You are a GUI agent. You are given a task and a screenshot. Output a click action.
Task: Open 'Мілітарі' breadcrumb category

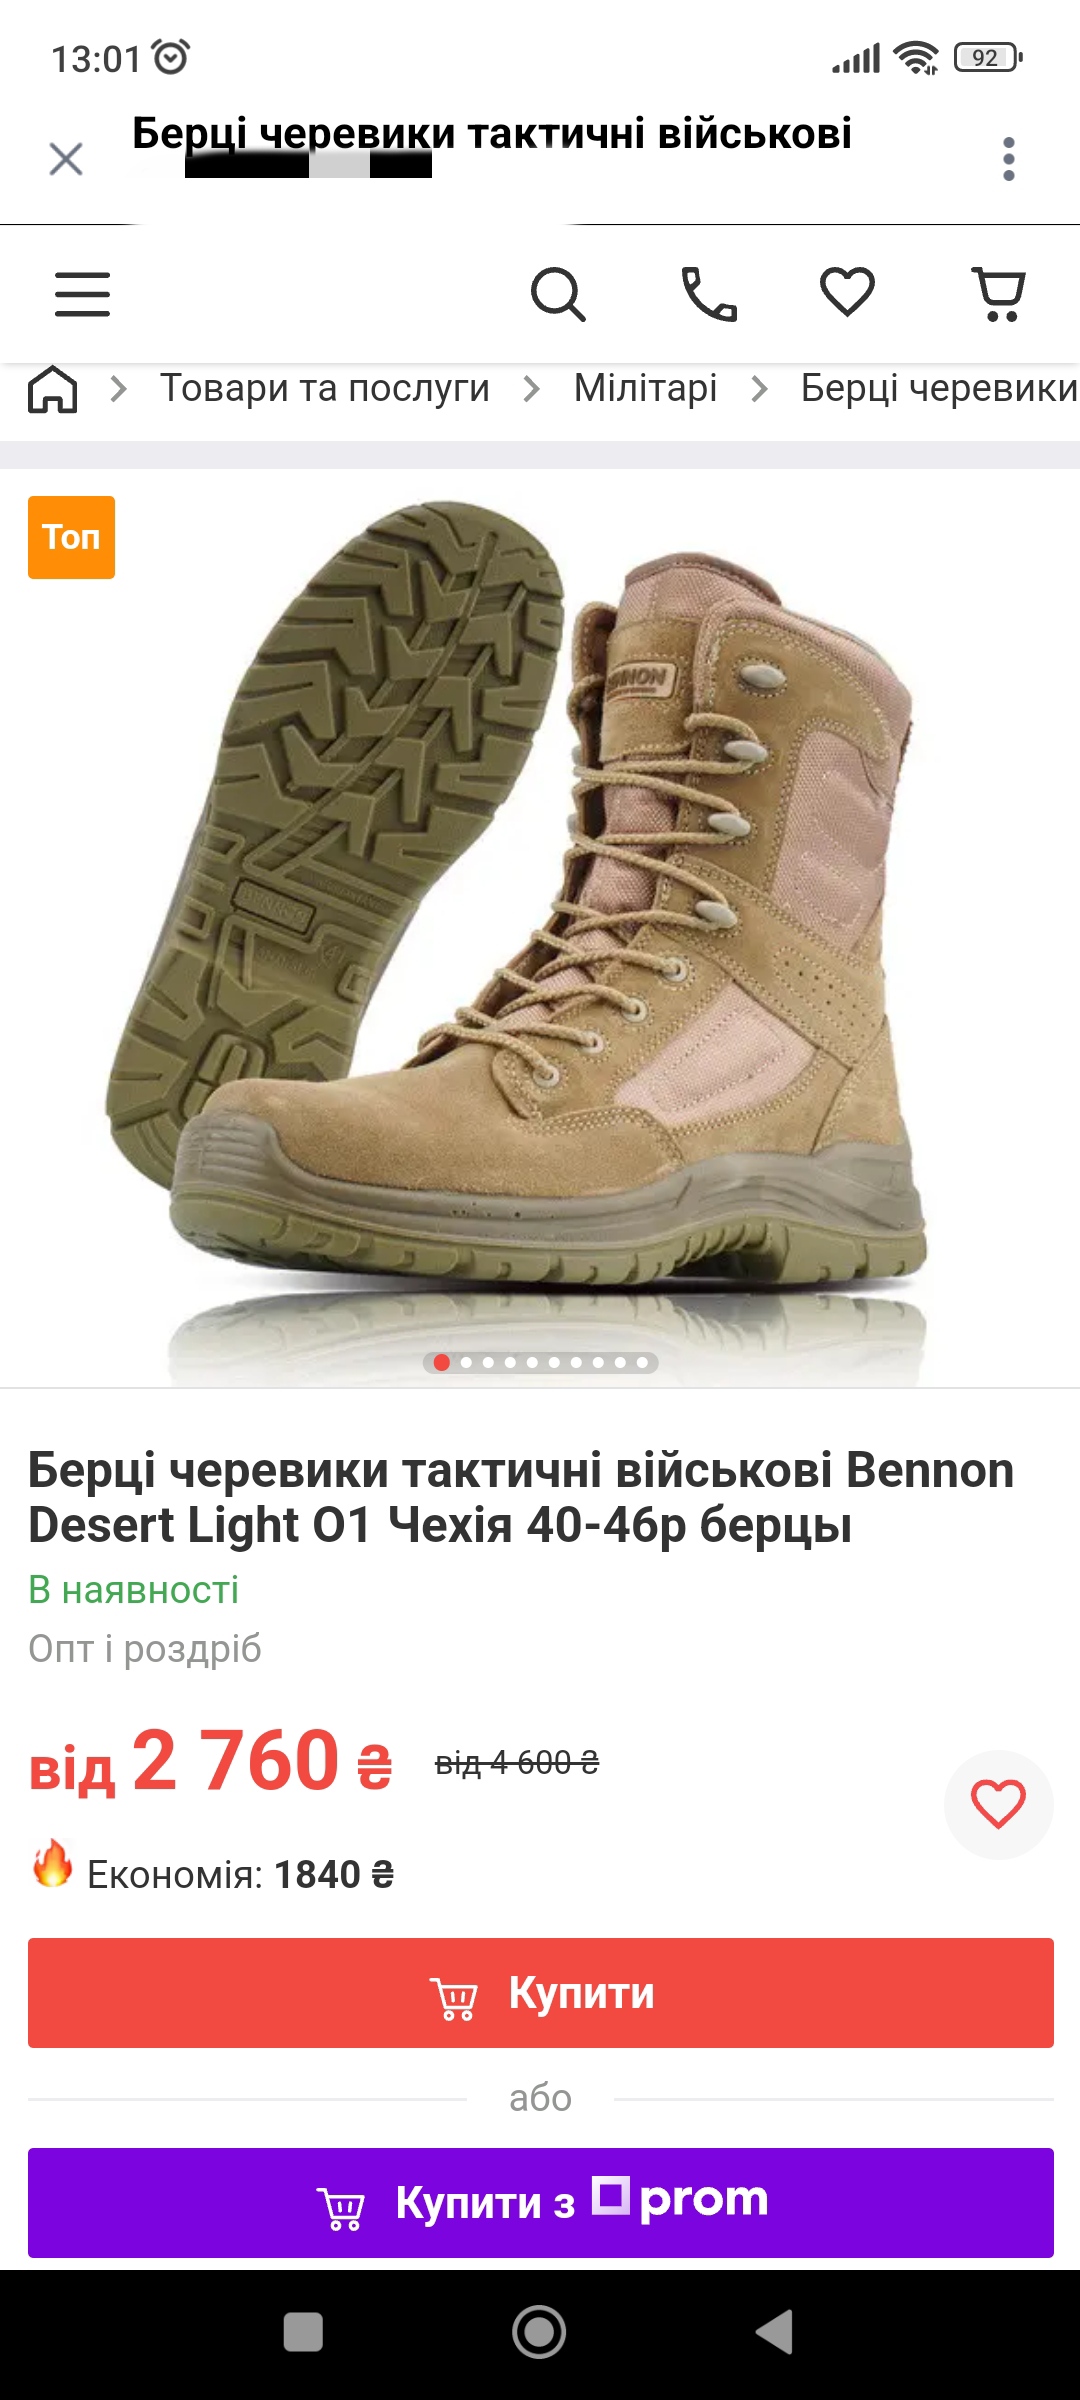tap(646, 388)
